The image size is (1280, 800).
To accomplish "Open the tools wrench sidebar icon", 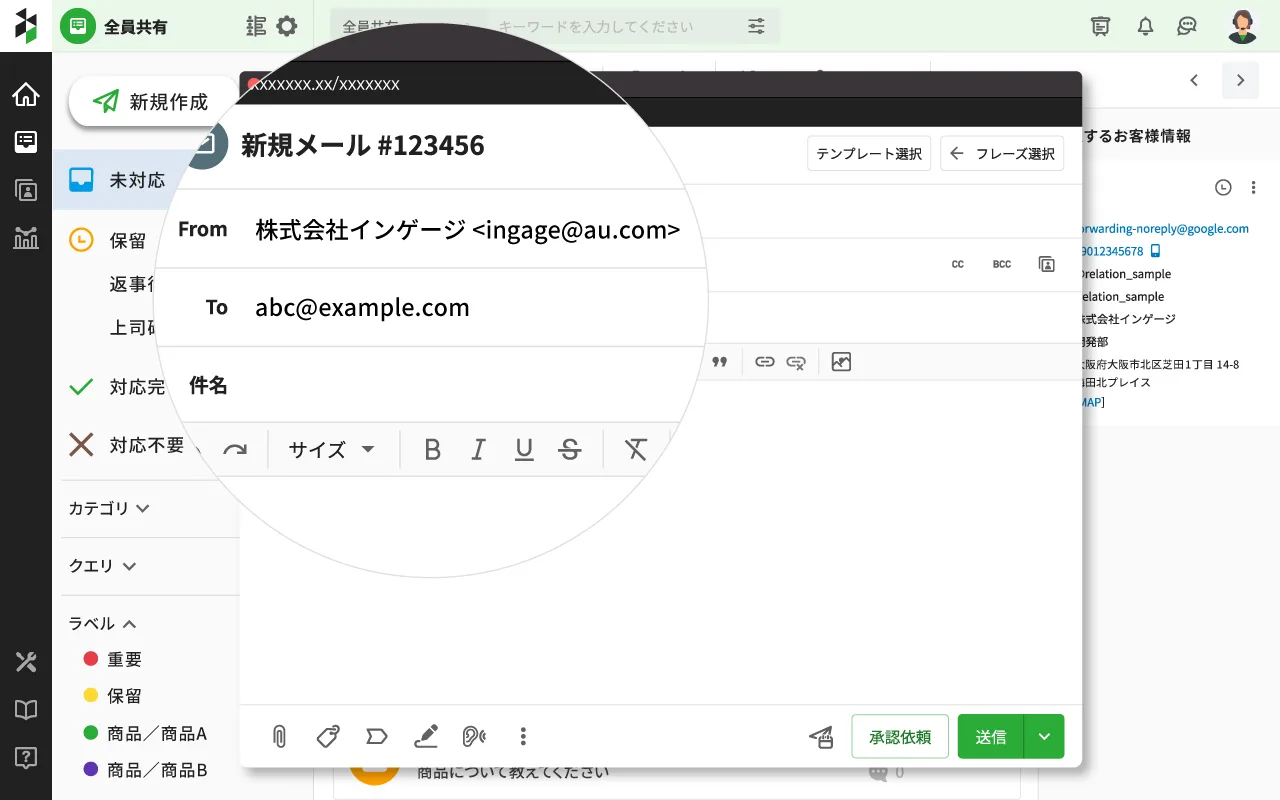I will click(x=26, y=662).
